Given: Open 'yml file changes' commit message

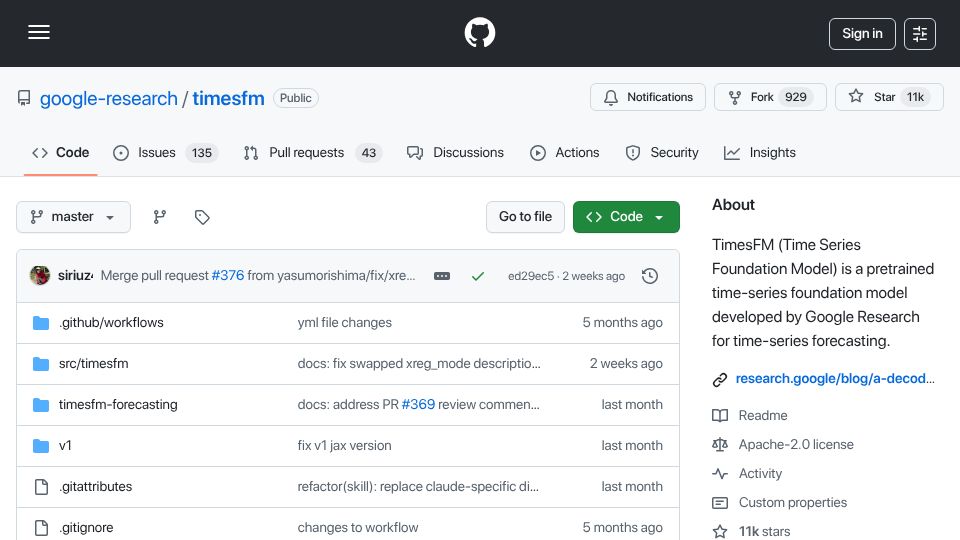Looking at the screenshot, I should click(345, 323).
